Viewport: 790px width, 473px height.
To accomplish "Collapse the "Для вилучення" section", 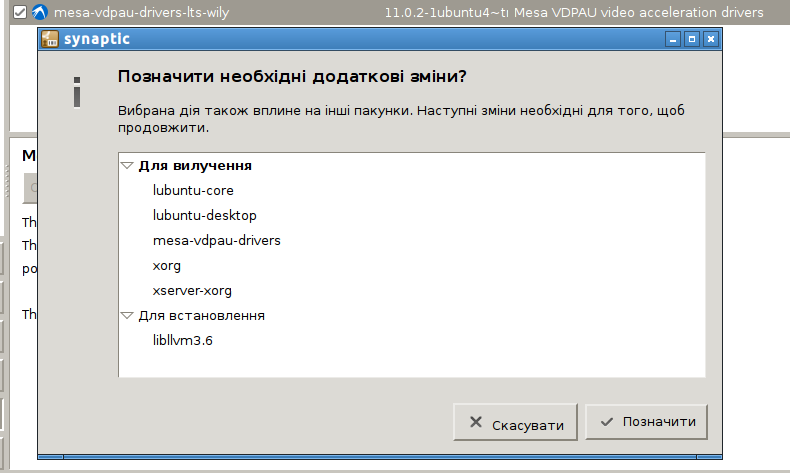I will [127, 166].
